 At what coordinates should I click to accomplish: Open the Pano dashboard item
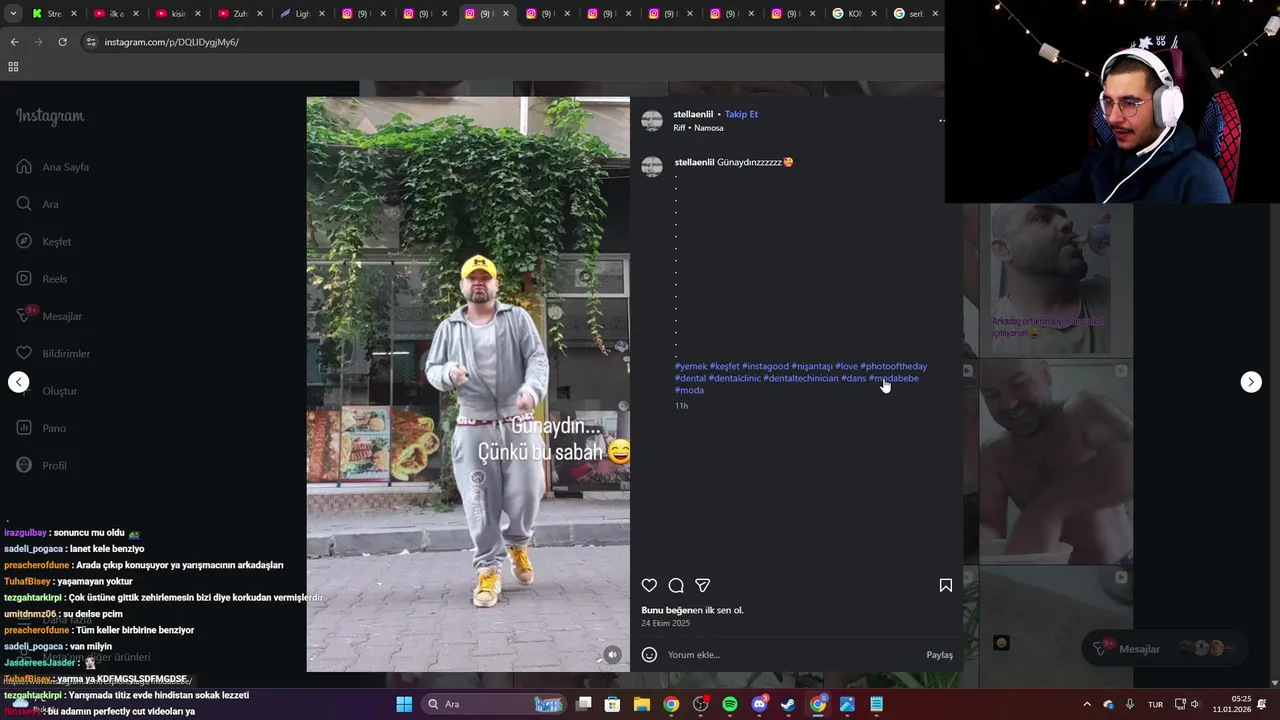pos(41,428)
